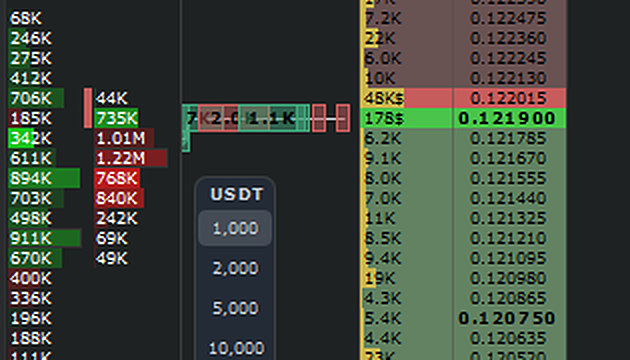Click the bold 0.120750 price
The width and height of the screenshot is (630, 360).
tap(507, 318)
